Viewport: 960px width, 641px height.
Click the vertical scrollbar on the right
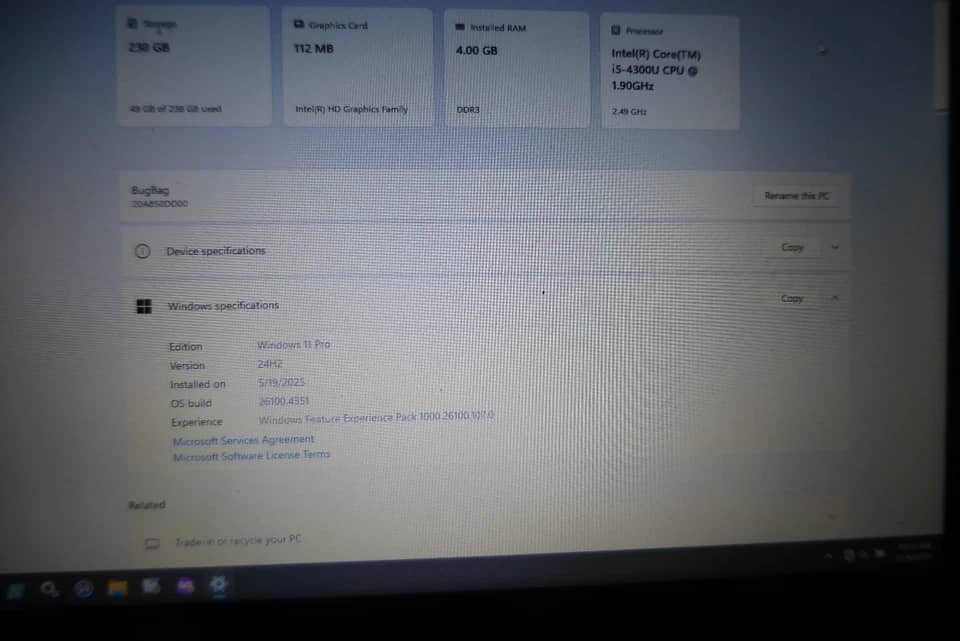tap(943, 57)
